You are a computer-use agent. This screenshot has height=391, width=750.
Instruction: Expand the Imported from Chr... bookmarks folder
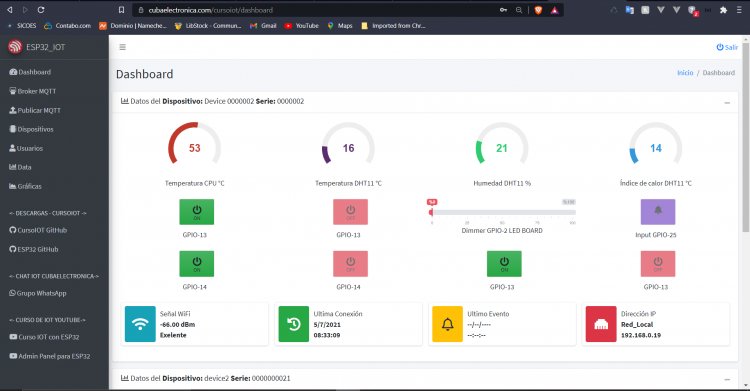click(393, 26)
